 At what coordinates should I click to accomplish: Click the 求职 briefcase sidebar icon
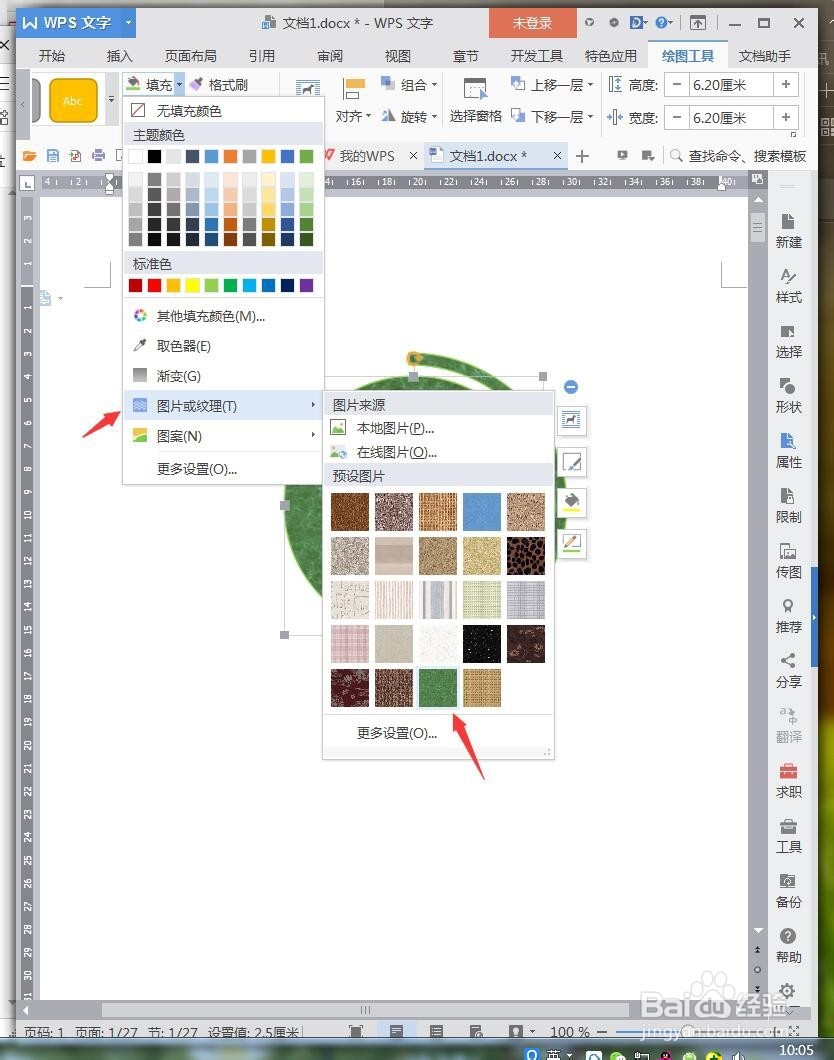tap(788, 781)
